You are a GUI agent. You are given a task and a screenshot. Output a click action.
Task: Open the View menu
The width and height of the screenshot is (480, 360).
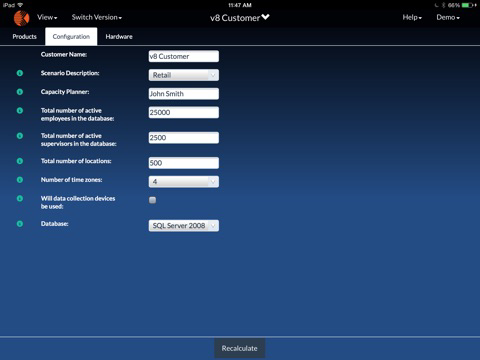click(x=47, y=17)
